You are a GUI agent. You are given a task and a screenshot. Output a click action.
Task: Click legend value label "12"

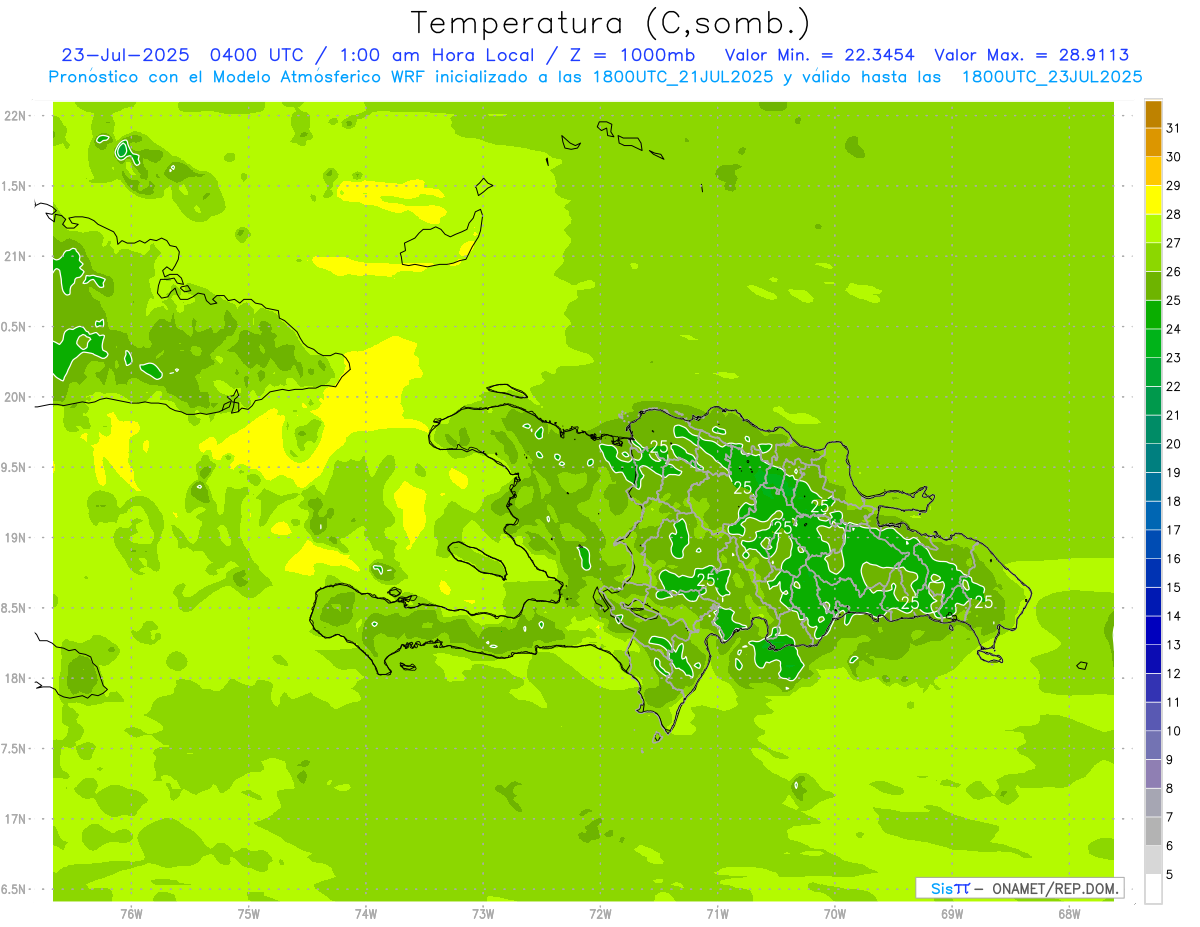click(1173, 674)
